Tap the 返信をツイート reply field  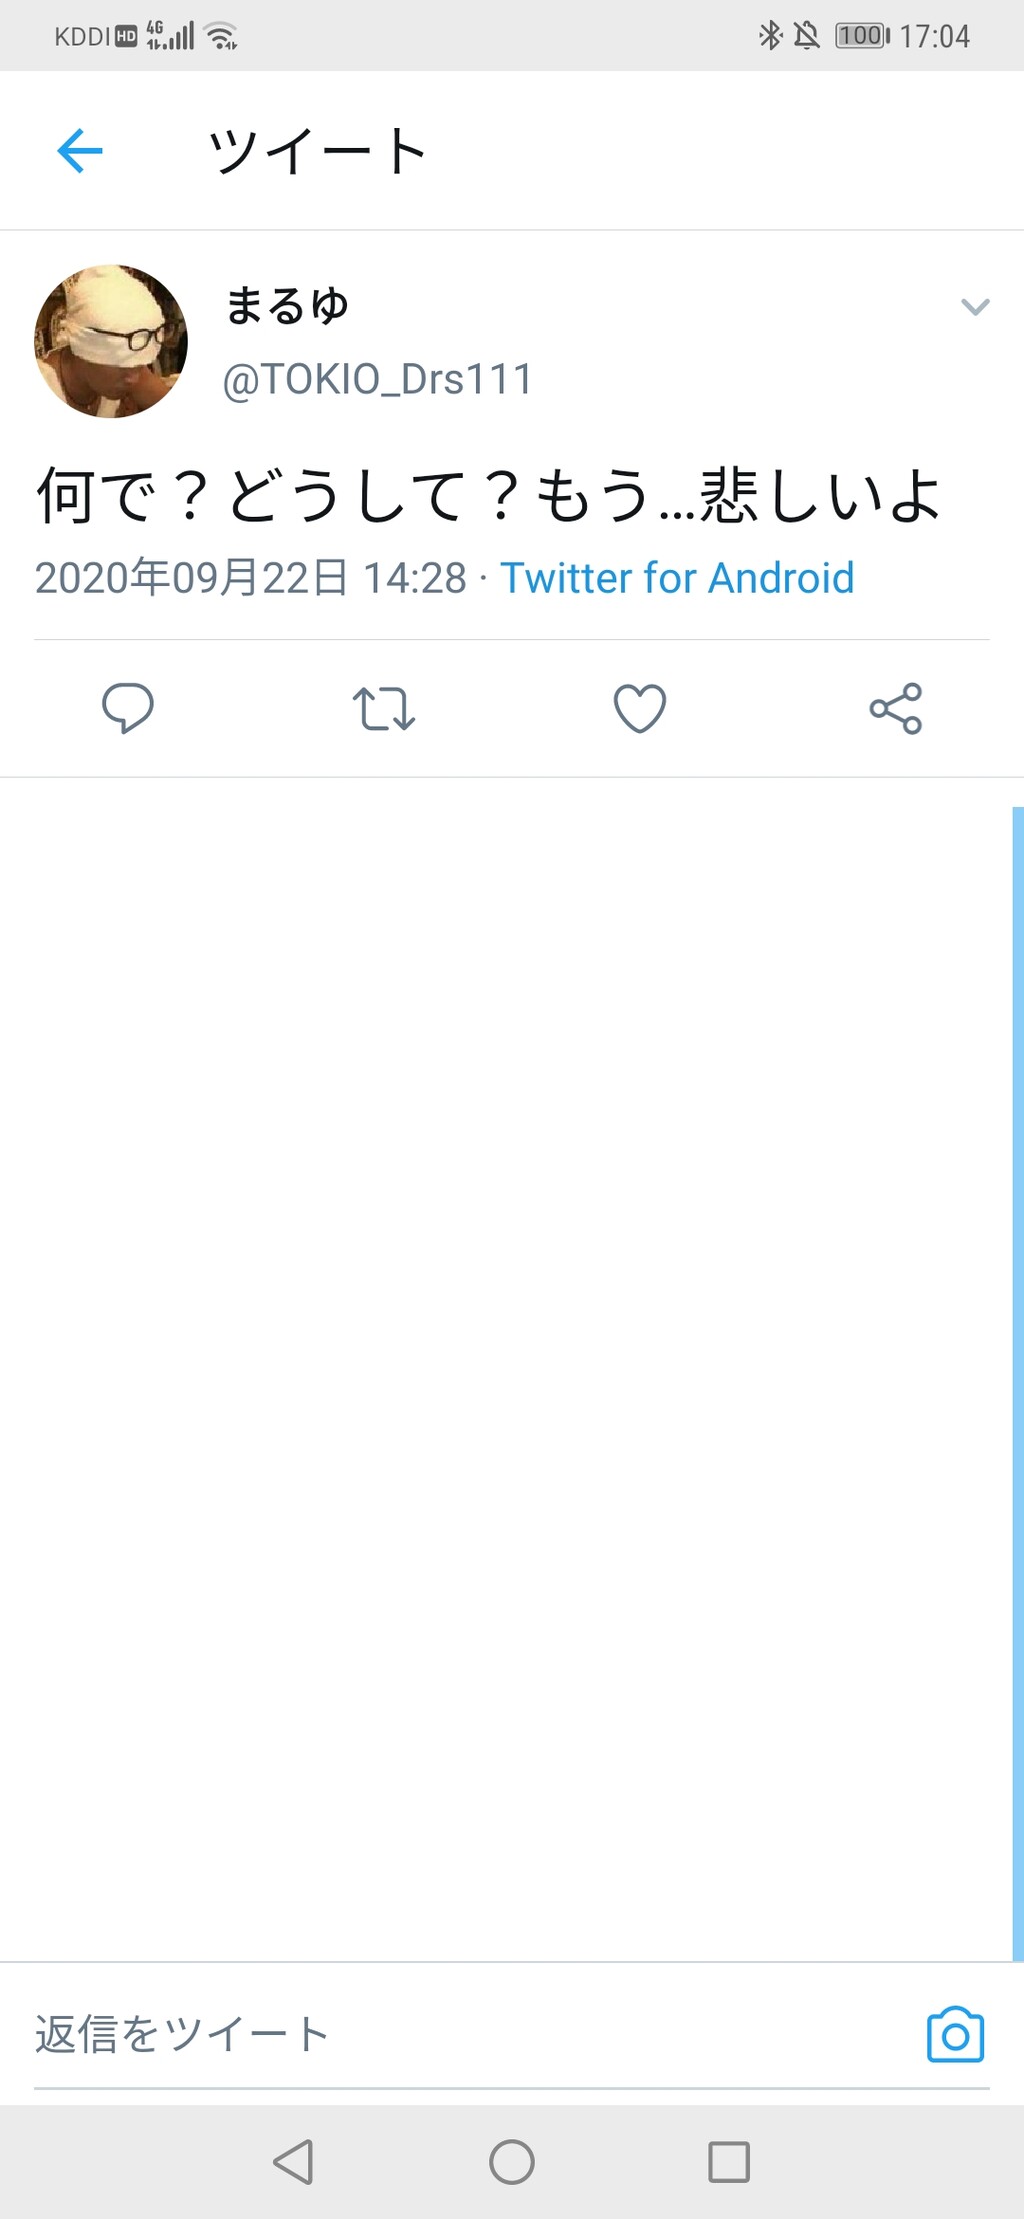[x=400, y=2034]
